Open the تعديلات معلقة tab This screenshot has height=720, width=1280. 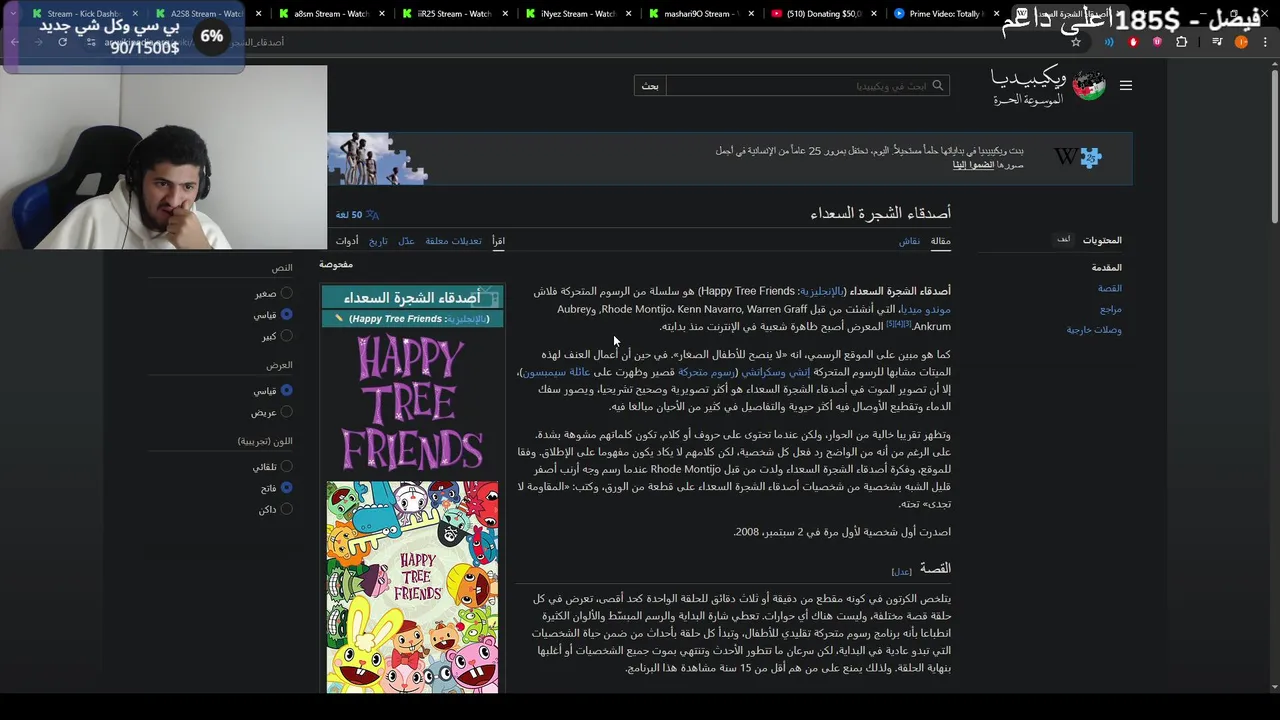(453, 241)
